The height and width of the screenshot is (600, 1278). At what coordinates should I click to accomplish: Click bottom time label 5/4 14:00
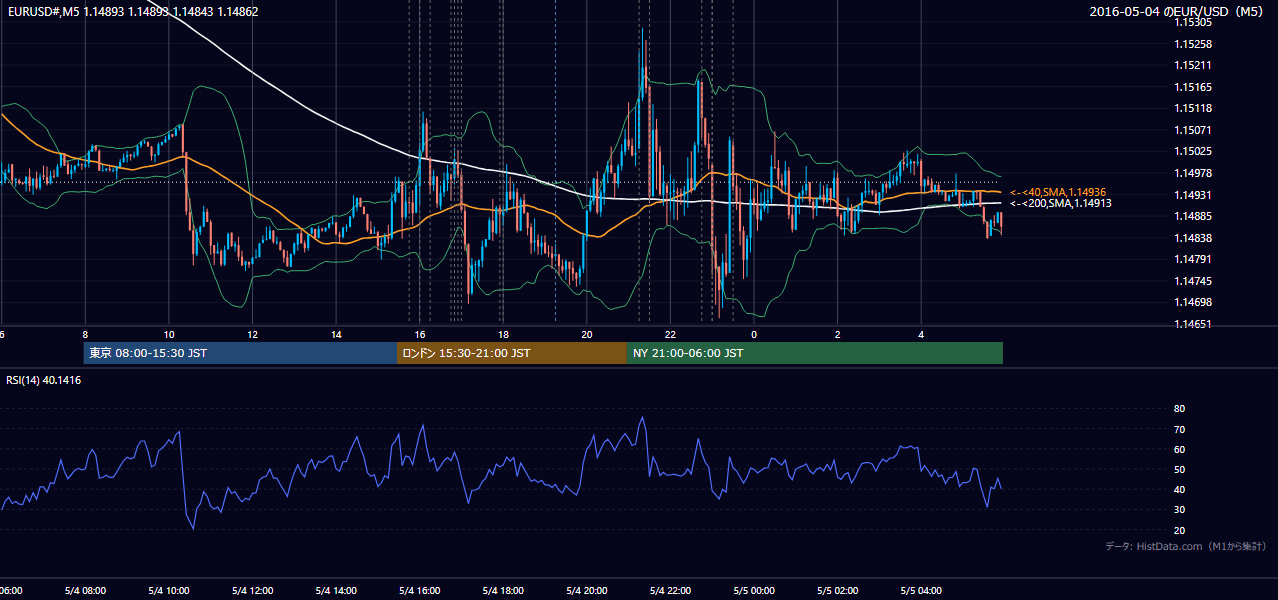(336, 591)
